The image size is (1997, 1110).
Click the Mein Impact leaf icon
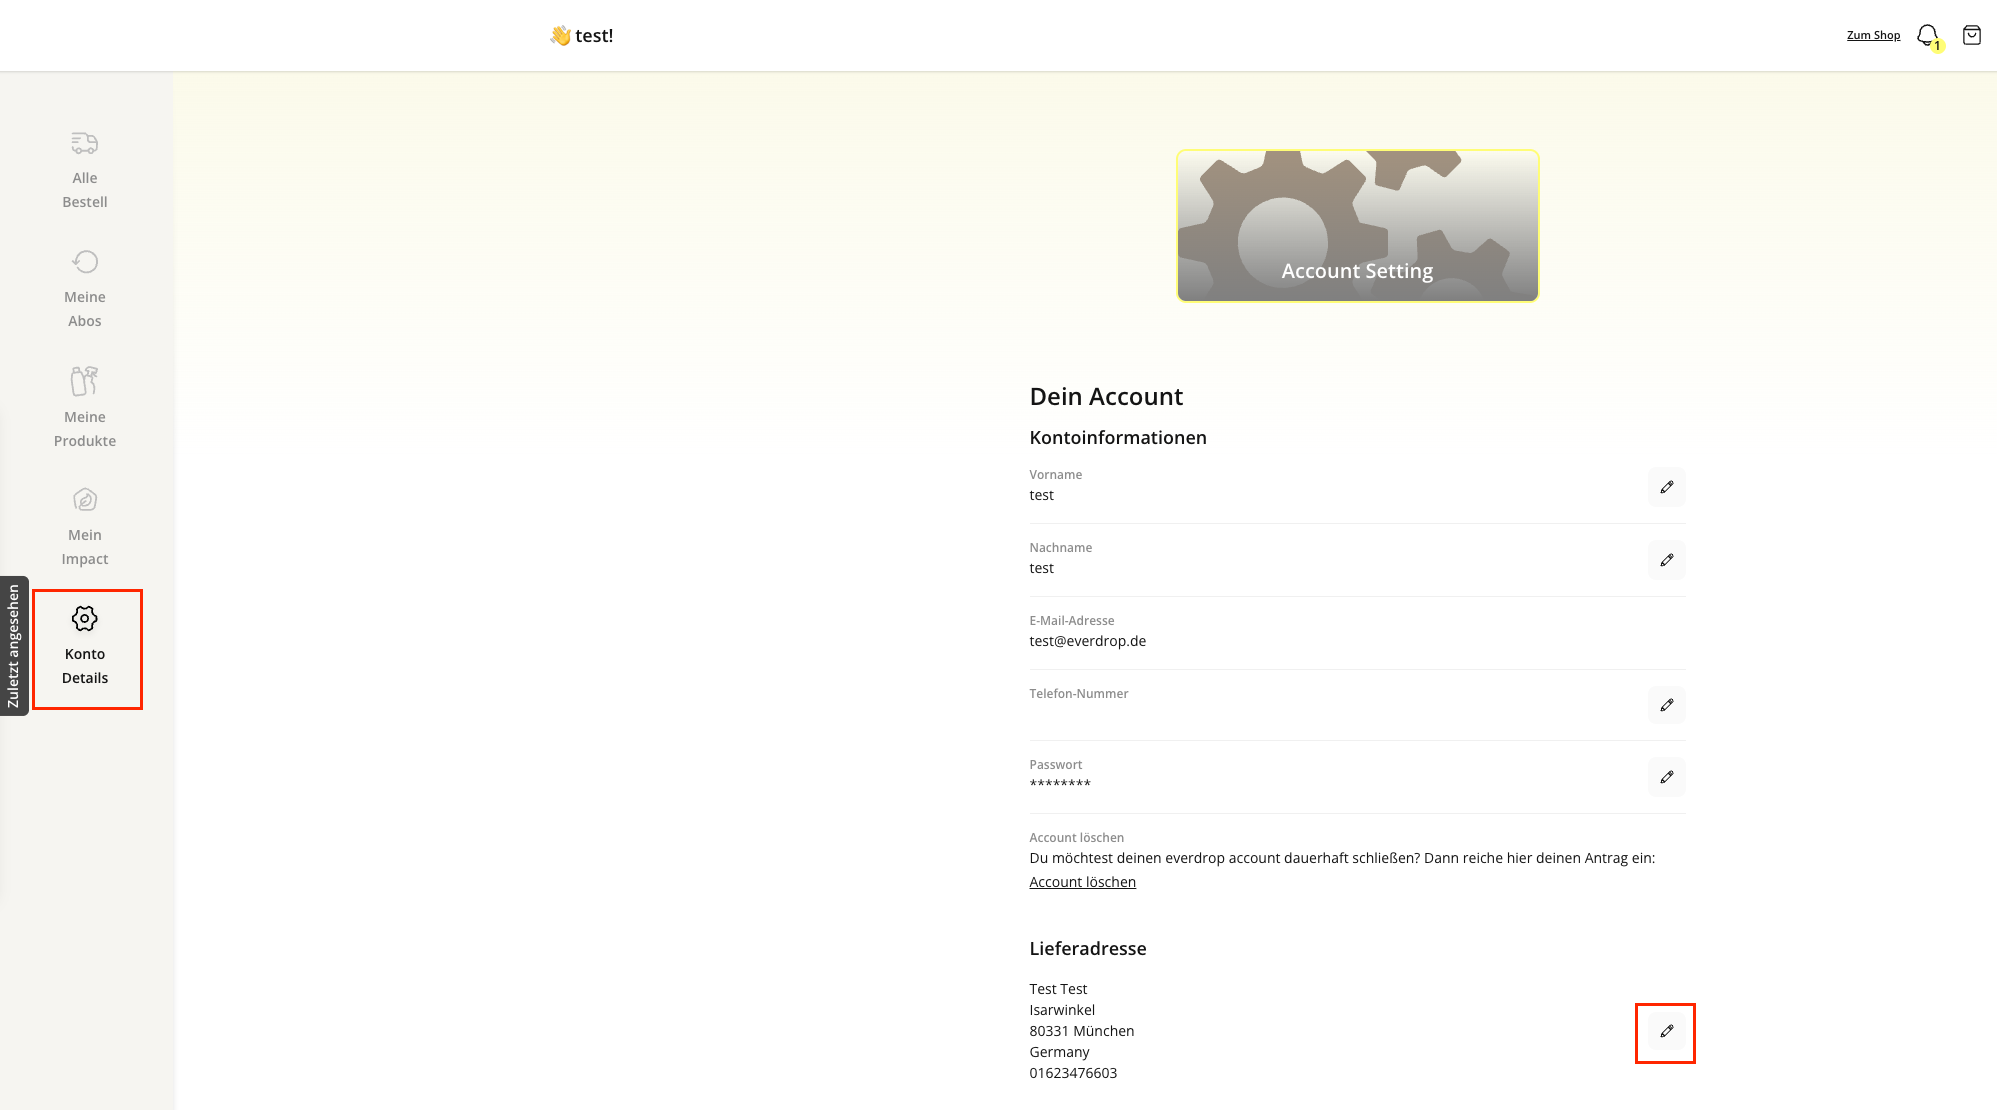[x=85, y=499]
